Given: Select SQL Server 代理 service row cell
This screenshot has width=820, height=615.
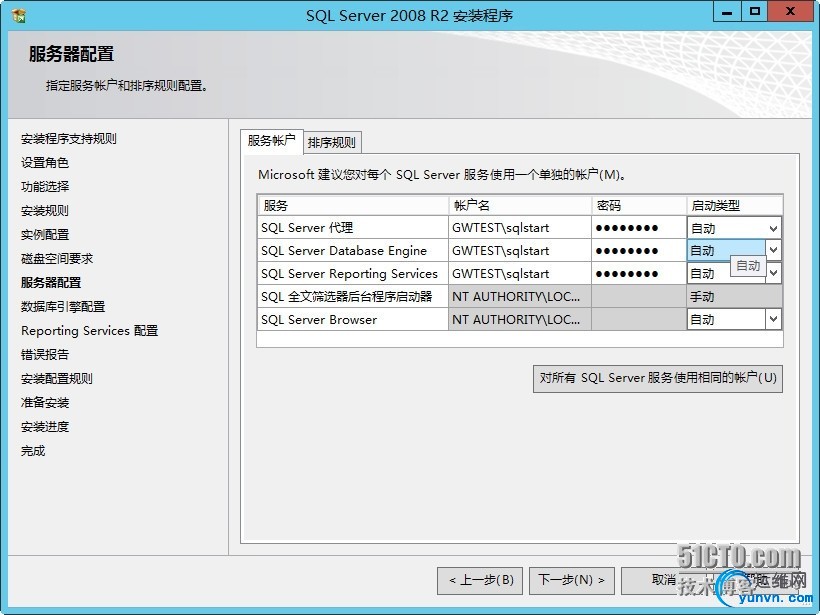Looking at the screenshot, I should tap(353, 228).
